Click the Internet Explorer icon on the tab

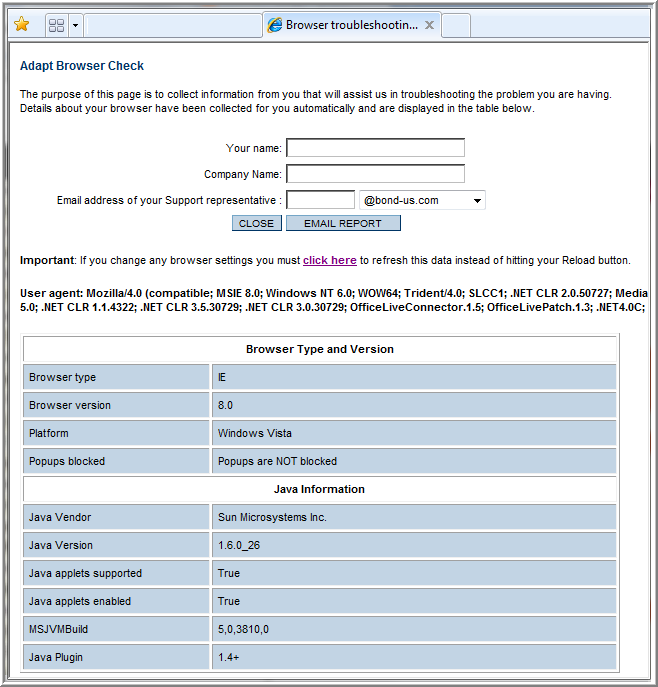tap(275, 25)
